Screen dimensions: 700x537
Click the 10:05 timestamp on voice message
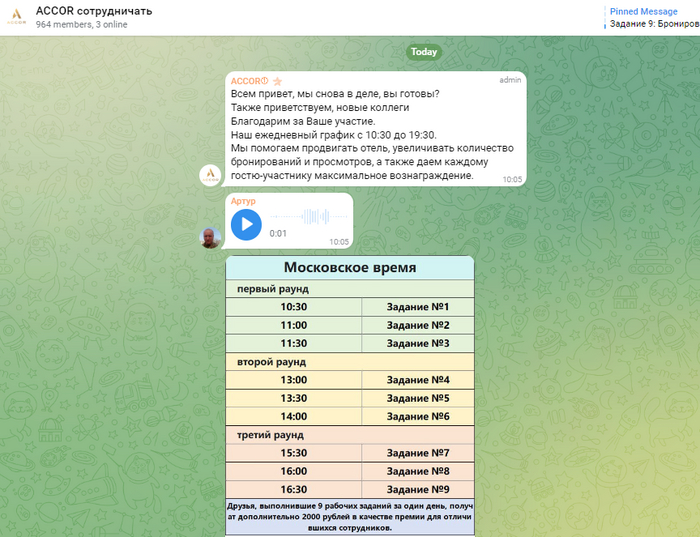[x=339, y=242]
